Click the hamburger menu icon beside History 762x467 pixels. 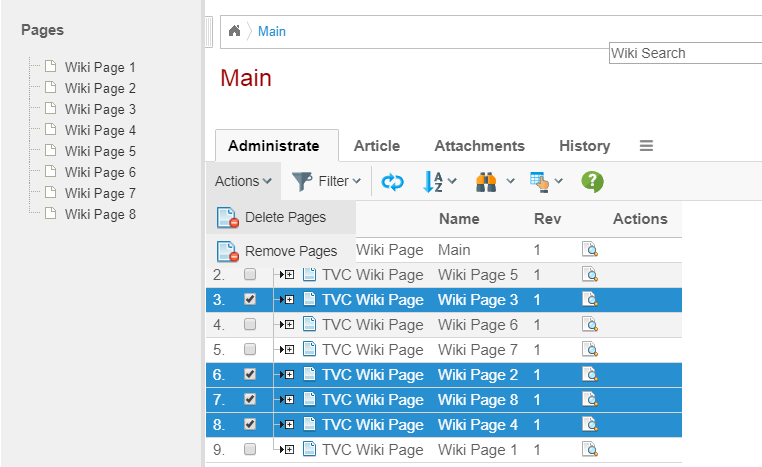click(x=646, y=146)
